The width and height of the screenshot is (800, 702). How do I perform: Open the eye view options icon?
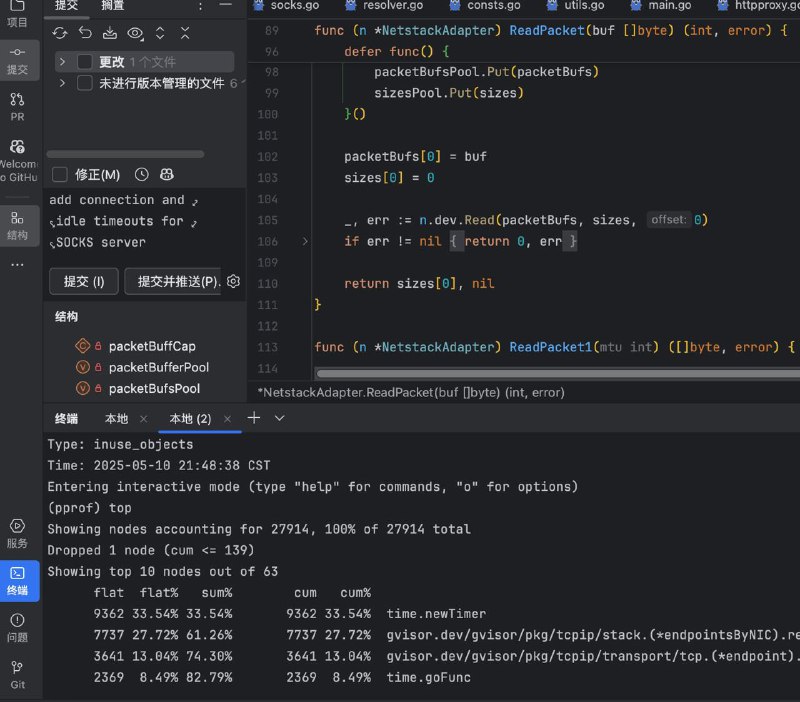(135, 34)
